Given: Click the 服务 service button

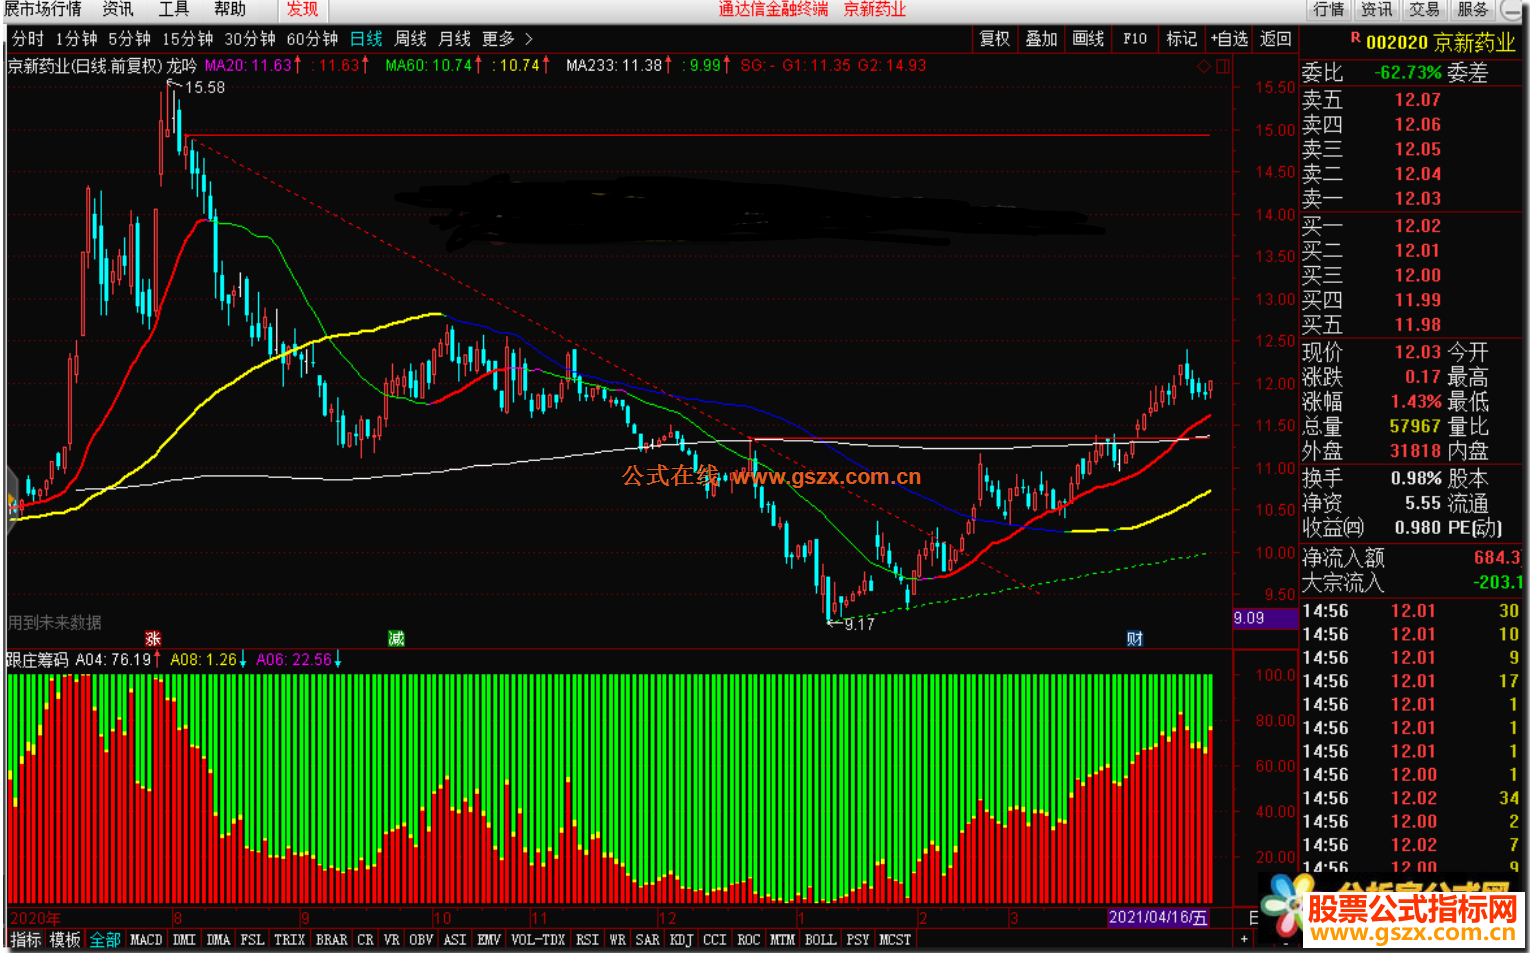Looking at the screenshot, I should [x=1473, y=9].
